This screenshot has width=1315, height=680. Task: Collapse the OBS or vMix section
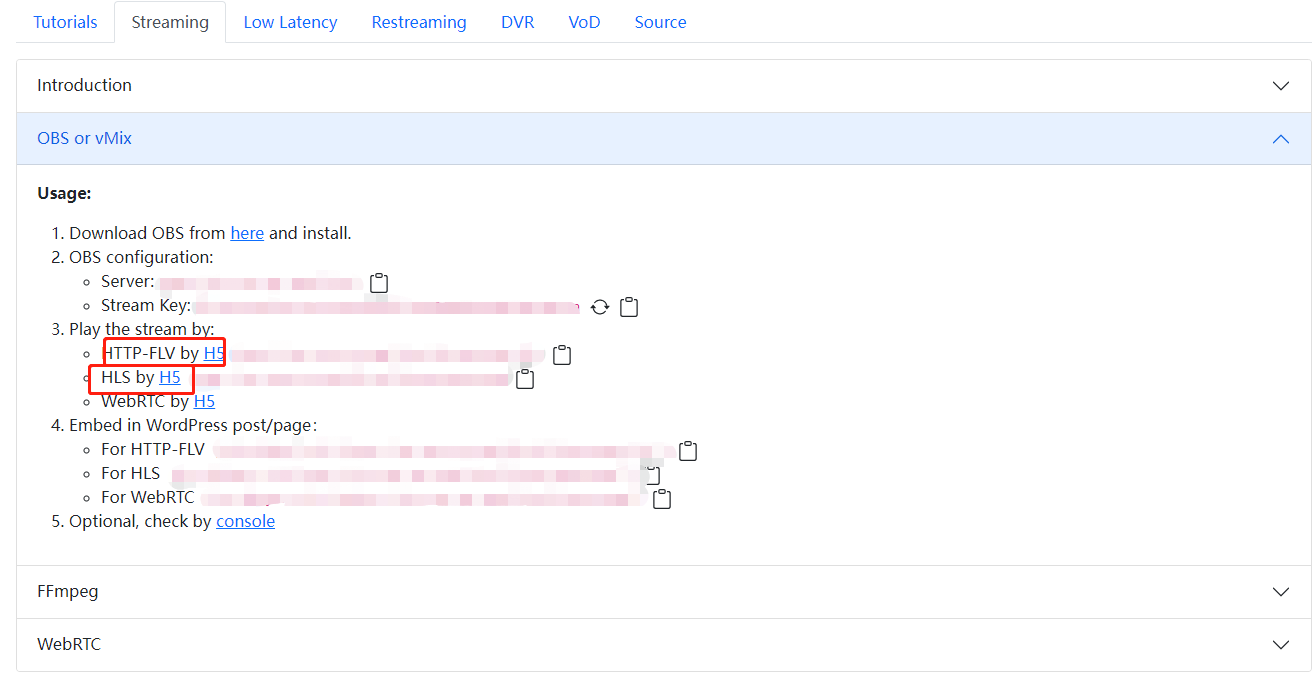coord(1280,139)
